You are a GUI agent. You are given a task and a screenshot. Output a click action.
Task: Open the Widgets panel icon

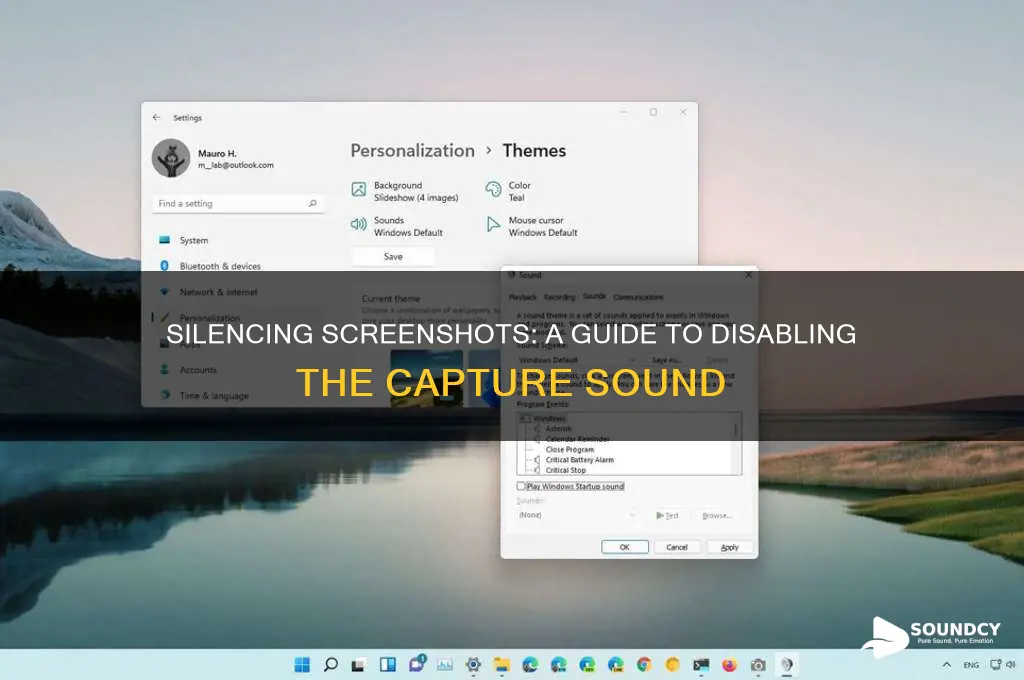[x=388, y=665]
